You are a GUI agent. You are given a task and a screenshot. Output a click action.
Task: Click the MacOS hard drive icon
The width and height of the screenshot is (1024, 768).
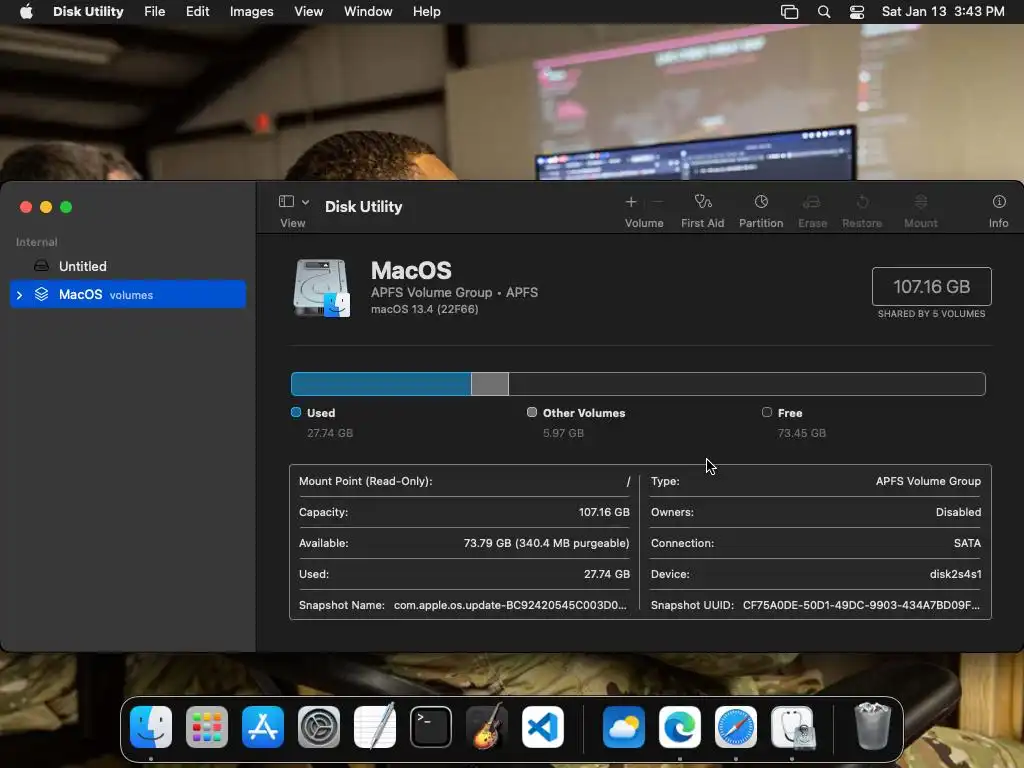click(x=321, y=288)
